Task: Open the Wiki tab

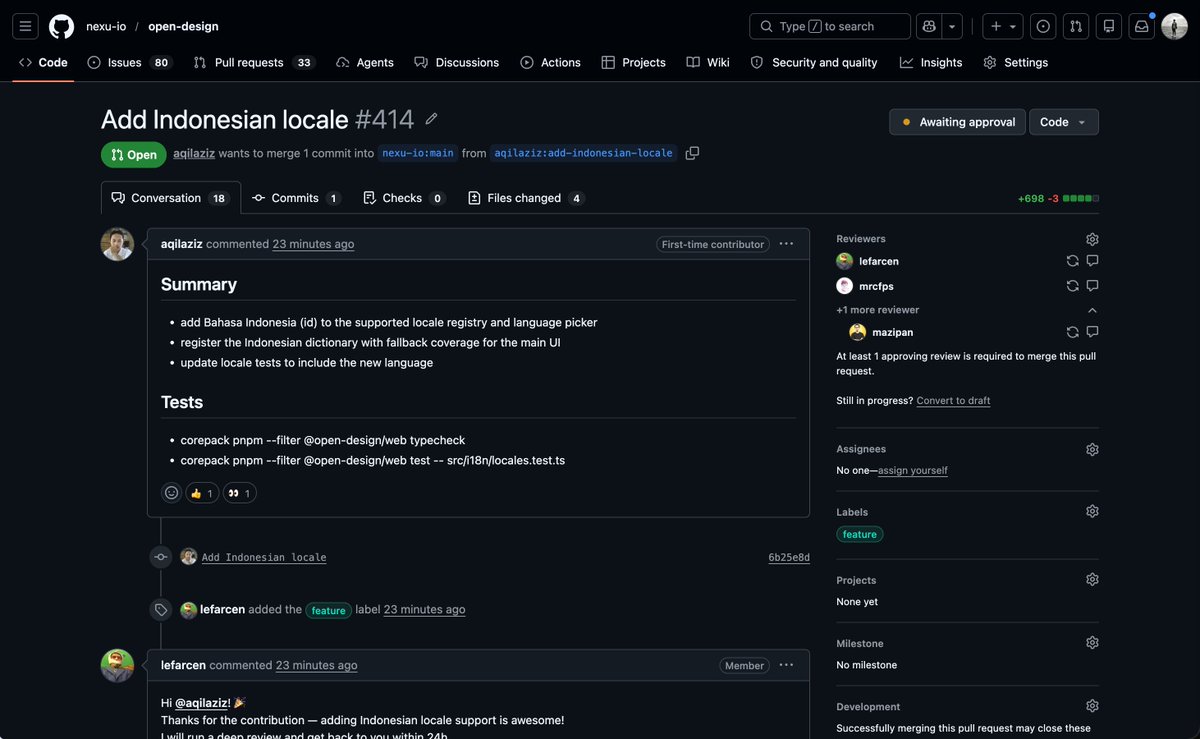Action: (x=708, y=62)
